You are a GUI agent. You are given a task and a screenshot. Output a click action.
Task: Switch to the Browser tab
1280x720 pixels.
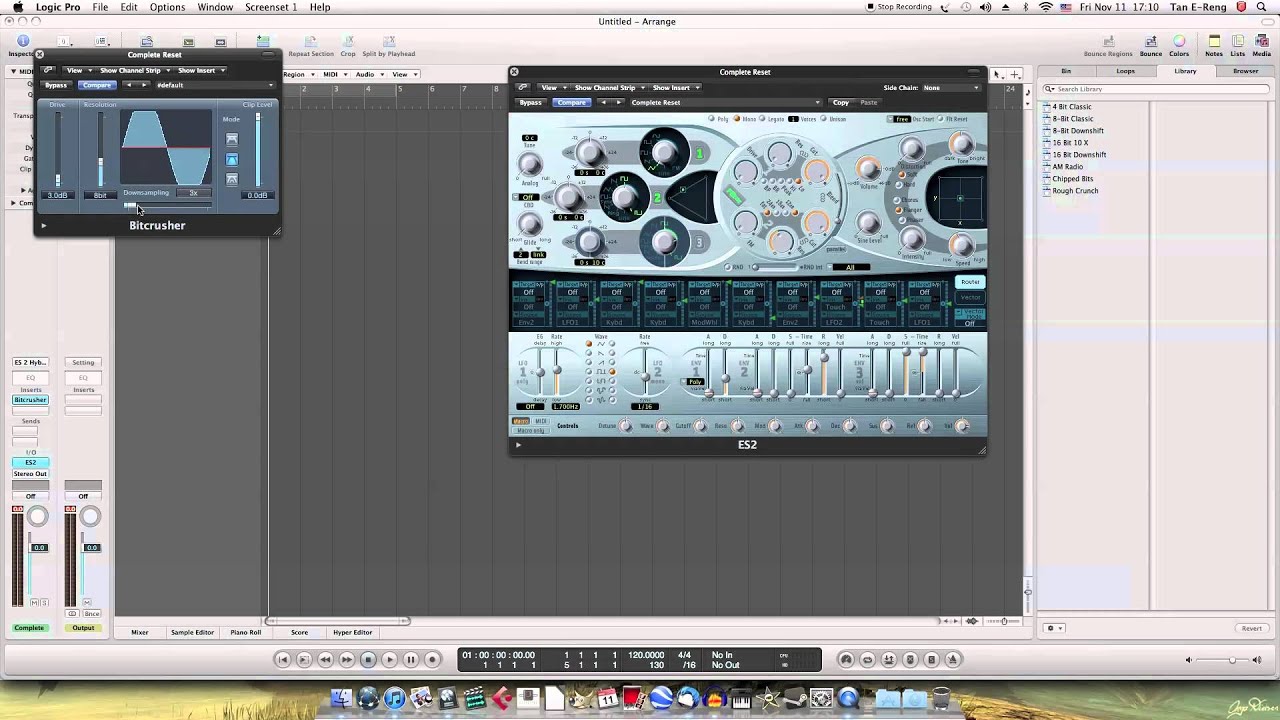pos(1245,71)
